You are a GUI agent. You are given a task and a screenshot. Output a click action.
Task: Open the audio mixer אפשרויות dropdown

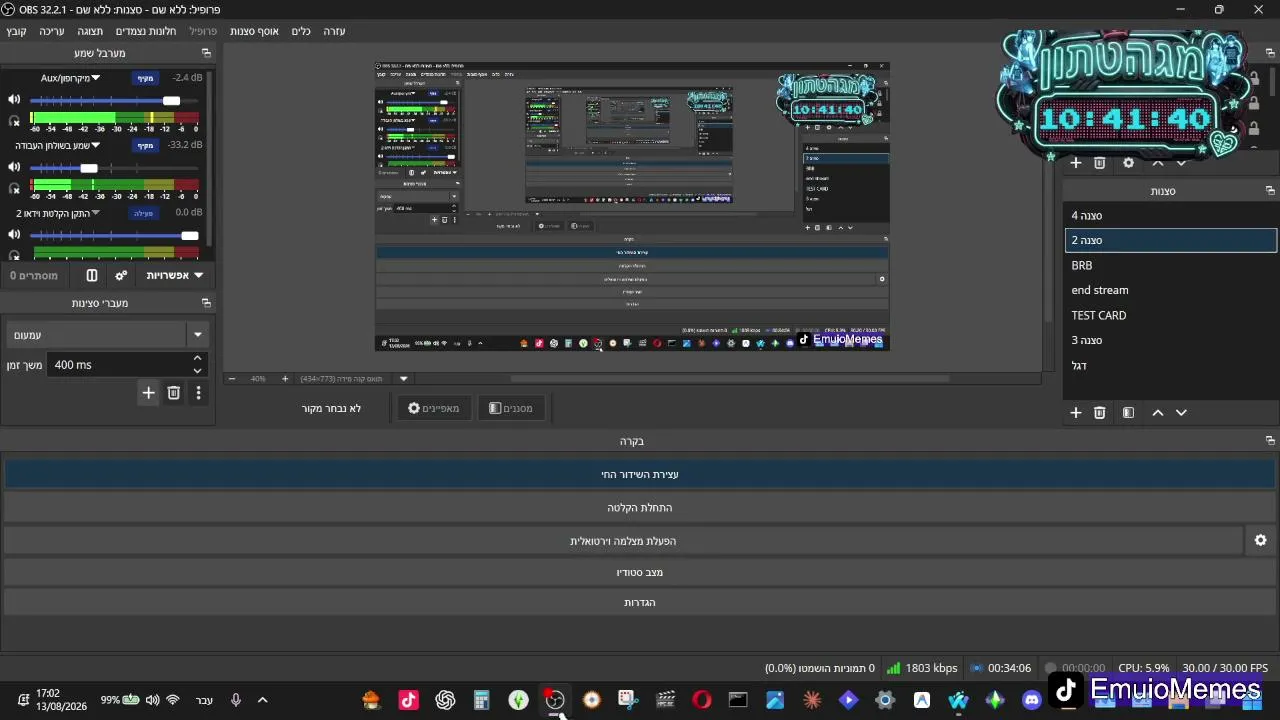(174, 275)
